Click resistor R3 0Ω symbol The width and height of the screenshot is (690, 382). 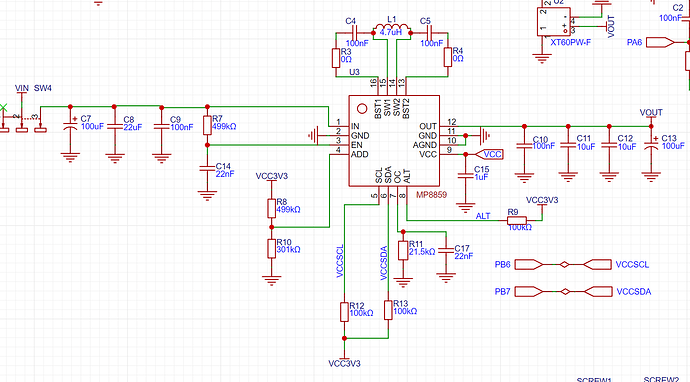tap(336, 58)
